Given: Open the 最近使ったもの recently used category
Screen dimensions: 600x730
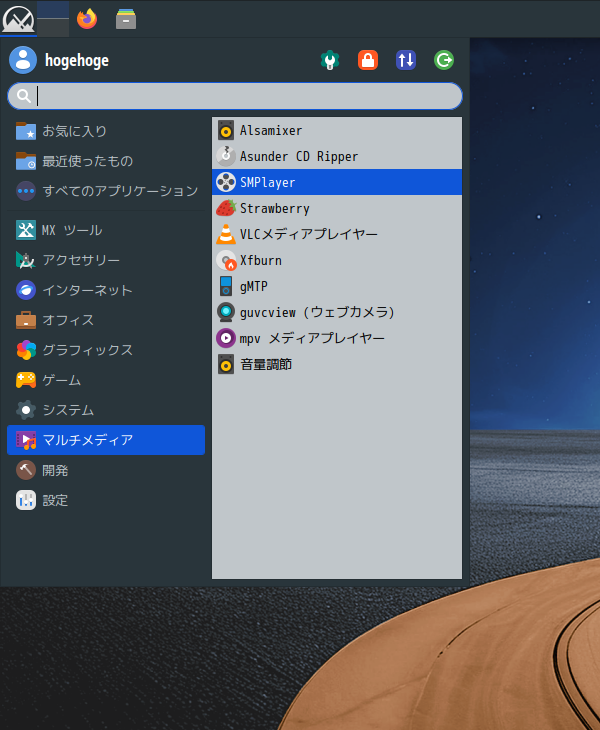Looking at the screenshot, I should coord(106,161).
